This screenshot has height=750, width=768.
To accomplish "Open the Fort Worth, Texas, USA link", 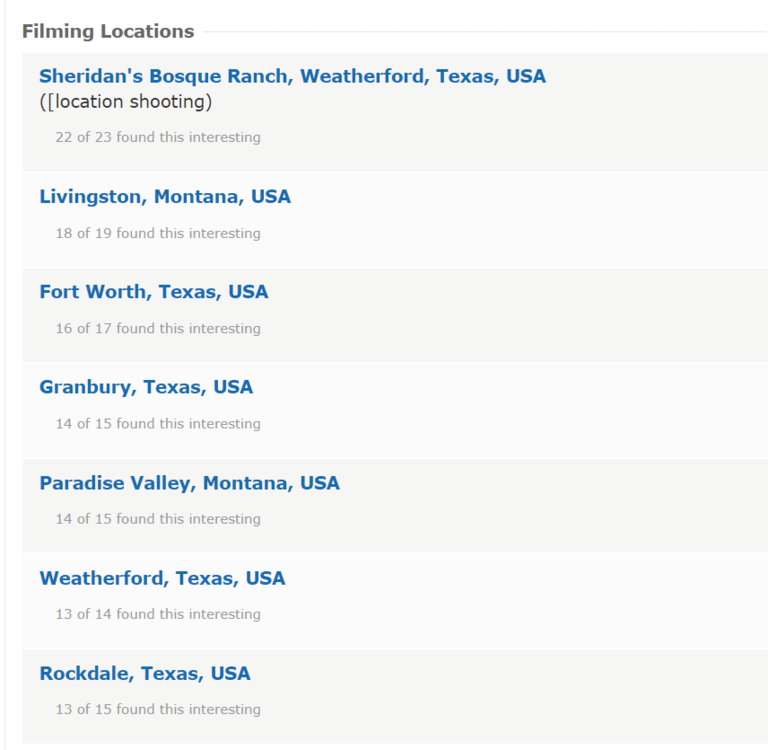I will 154,292.
